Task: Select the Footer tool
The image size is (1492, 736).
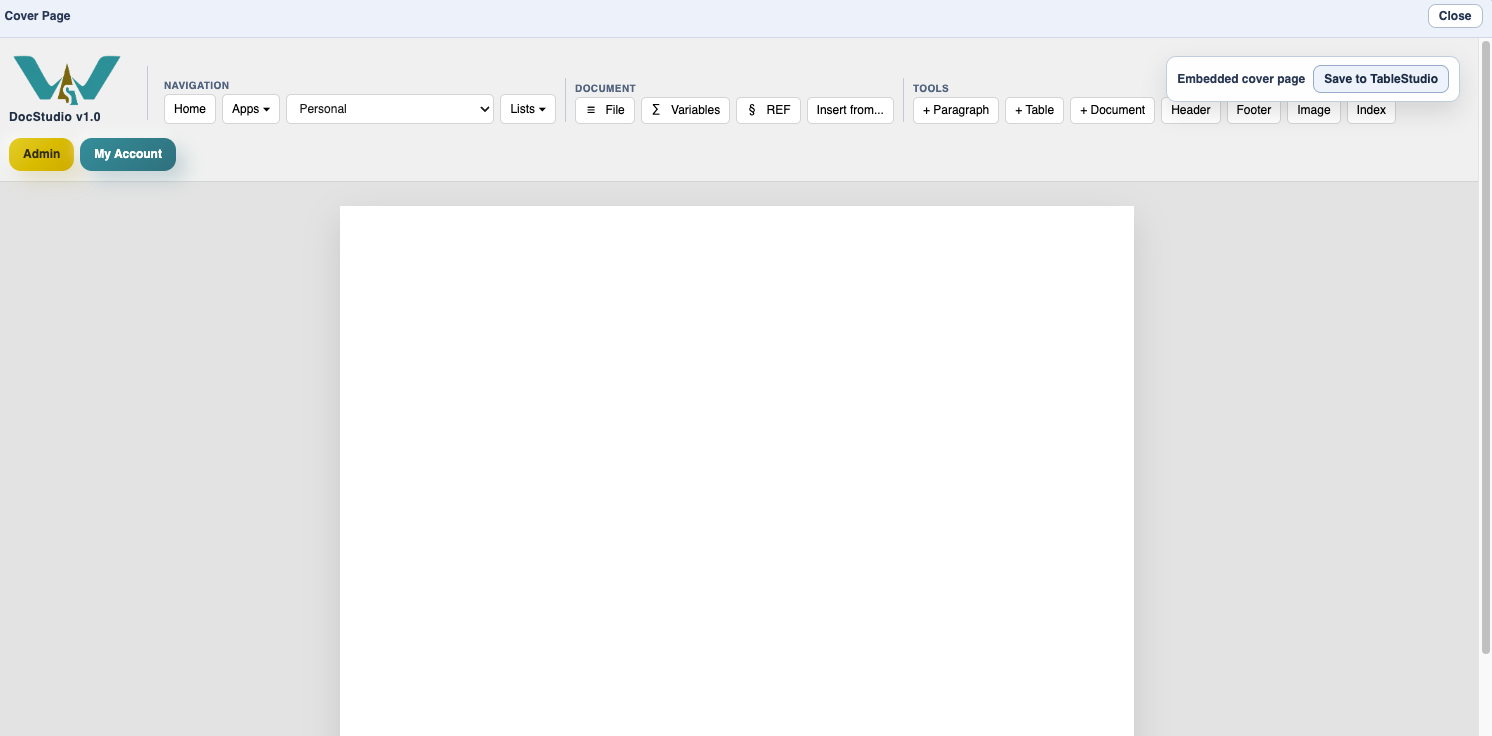Action: click(x=1254, y=110)
